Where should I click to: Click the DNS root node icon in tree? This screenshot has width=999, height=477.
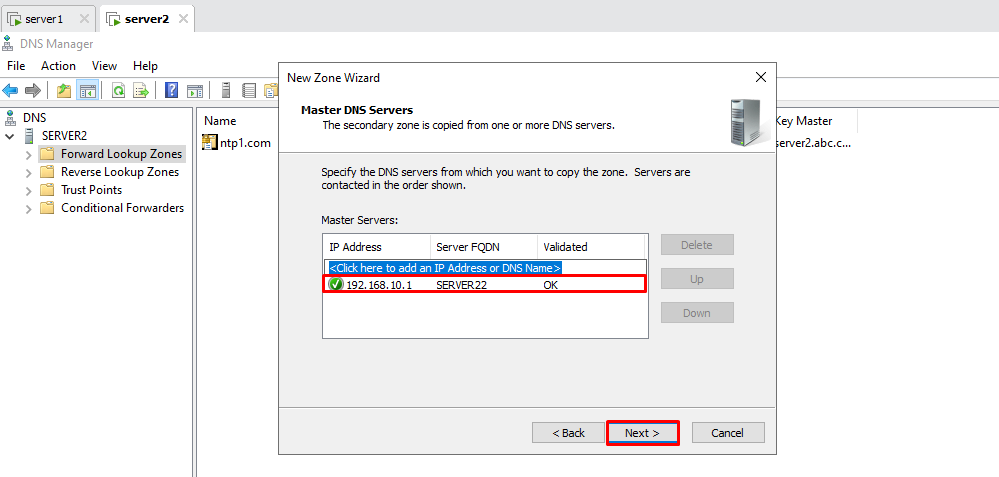click(x=10, y=117)
